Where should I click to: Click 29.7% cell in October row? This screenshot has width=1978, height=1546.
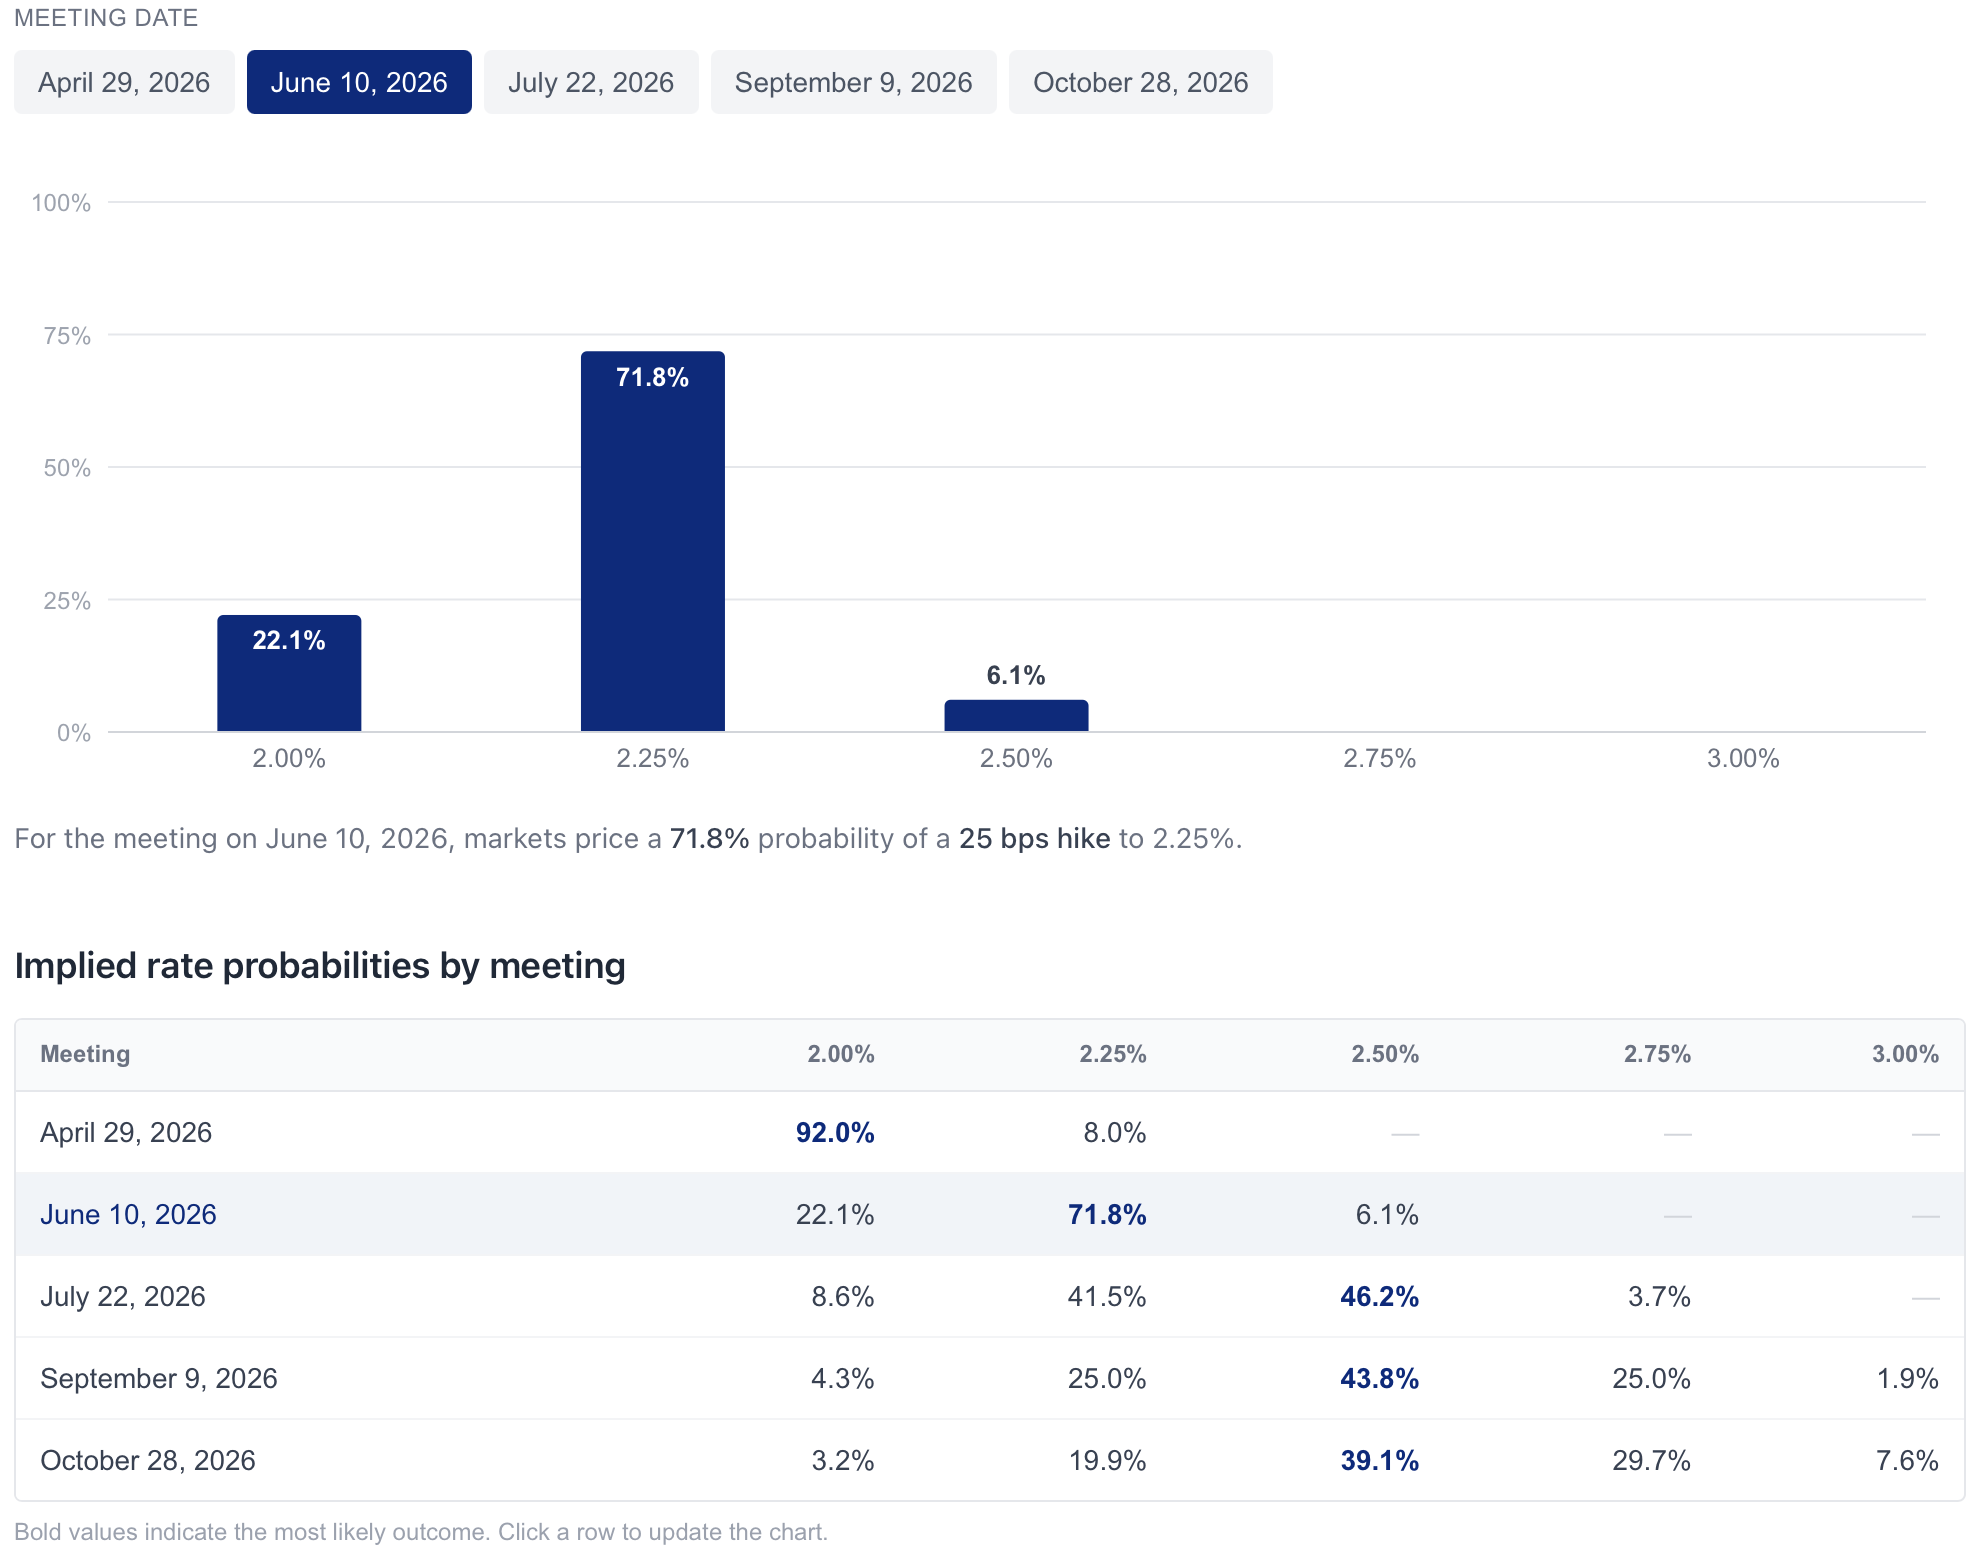(1650, 1460)
